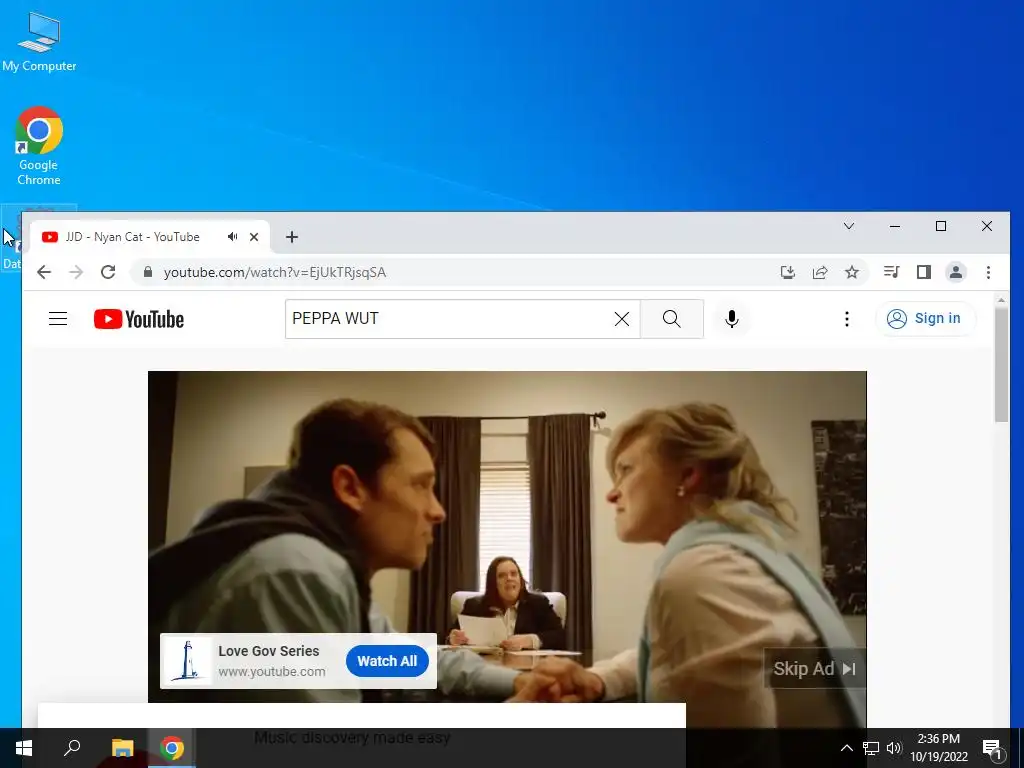This screenshot has height=768, width=1024.
Task: Open the Love Gov Series ad title
Action: pos(268,651)
